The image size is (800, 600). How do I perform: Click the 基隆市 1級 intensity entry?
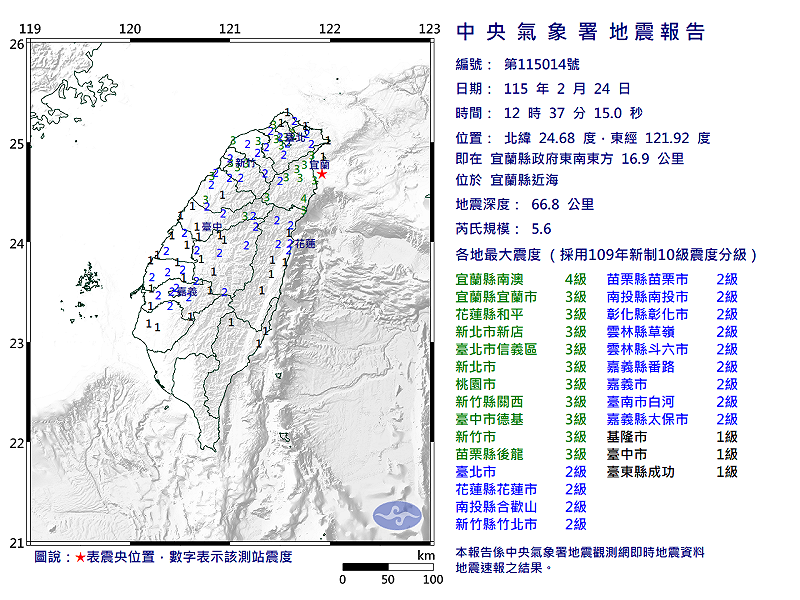click(x=671, y=437)
